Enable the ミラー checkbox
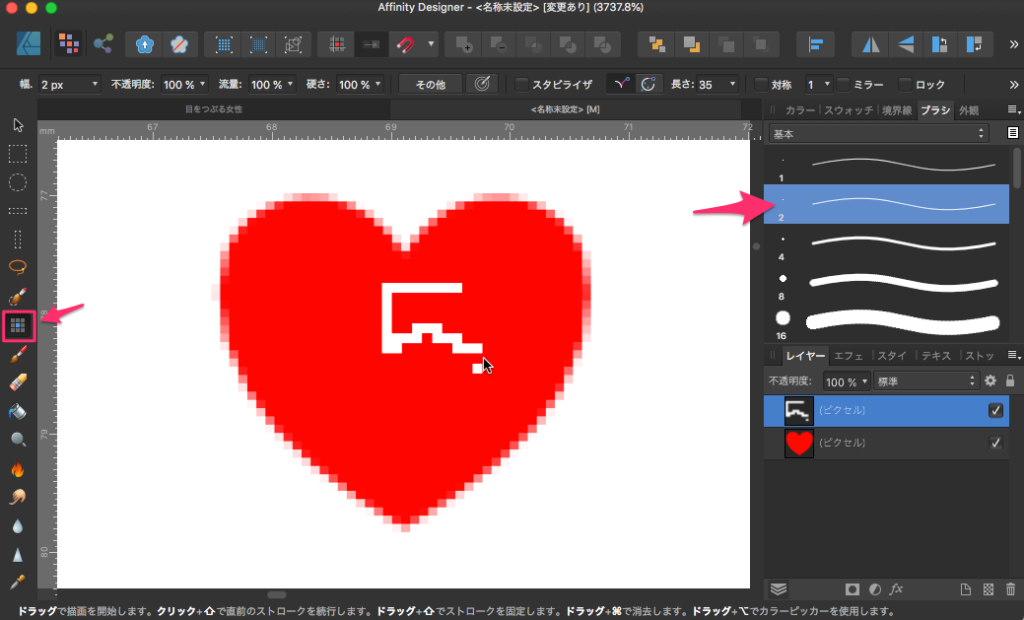Viewport: 1024px width, 620px height. [843, 85]
